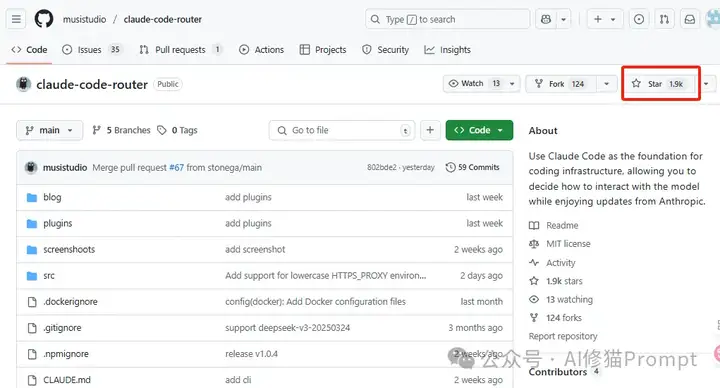Click the blog folder icon
The width and height of the screenshot is (720, 388).
[x=32, y=197]
